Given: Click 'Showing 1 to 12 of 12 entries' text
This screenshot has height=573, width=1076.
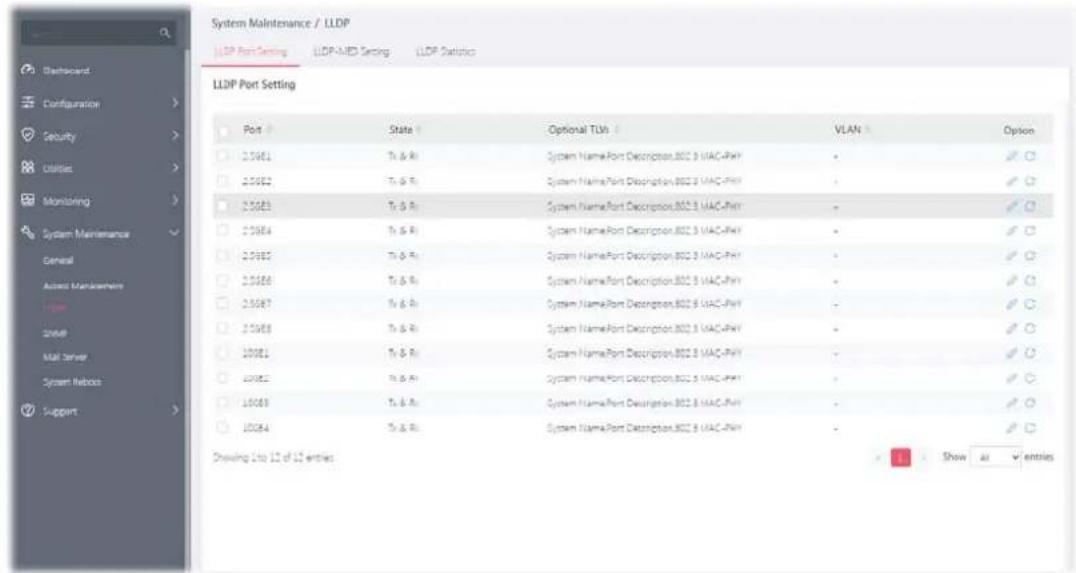Looking at the screenshot, I should point(273,458).
